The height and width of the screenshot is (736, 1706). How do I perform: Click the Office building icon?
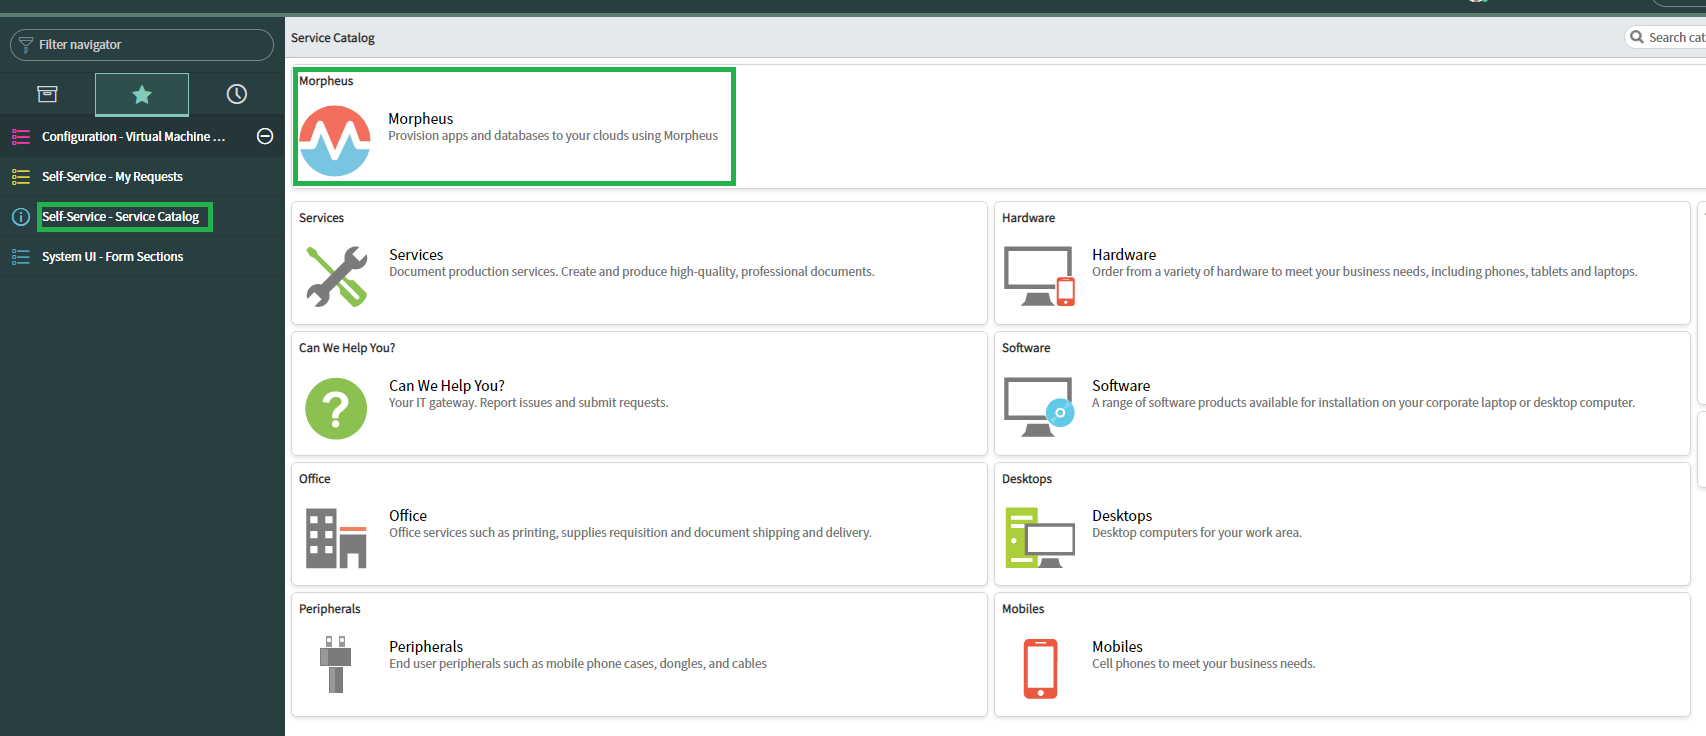click(x=336, y=538)
